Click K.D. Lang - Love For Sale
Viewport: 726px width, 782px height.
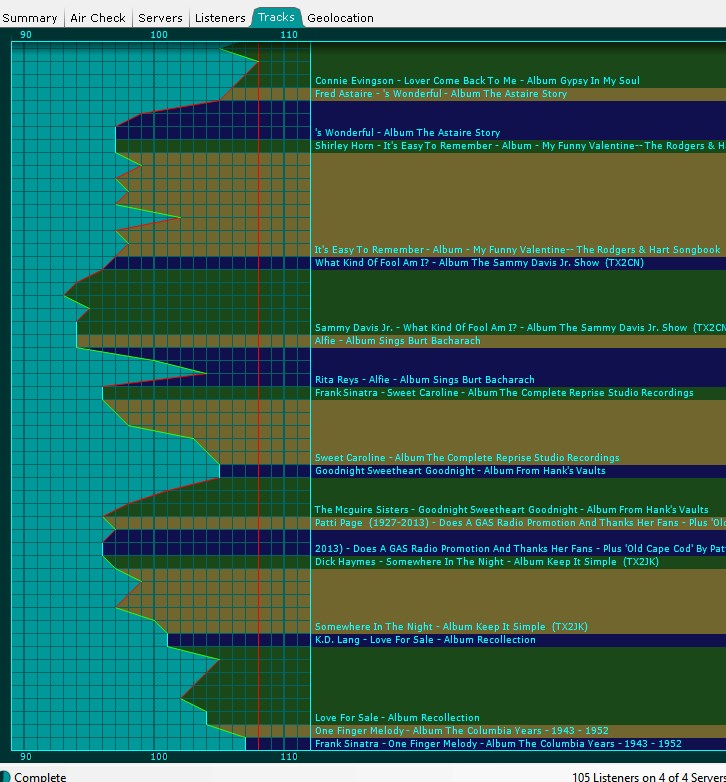(x=425, y=640)
